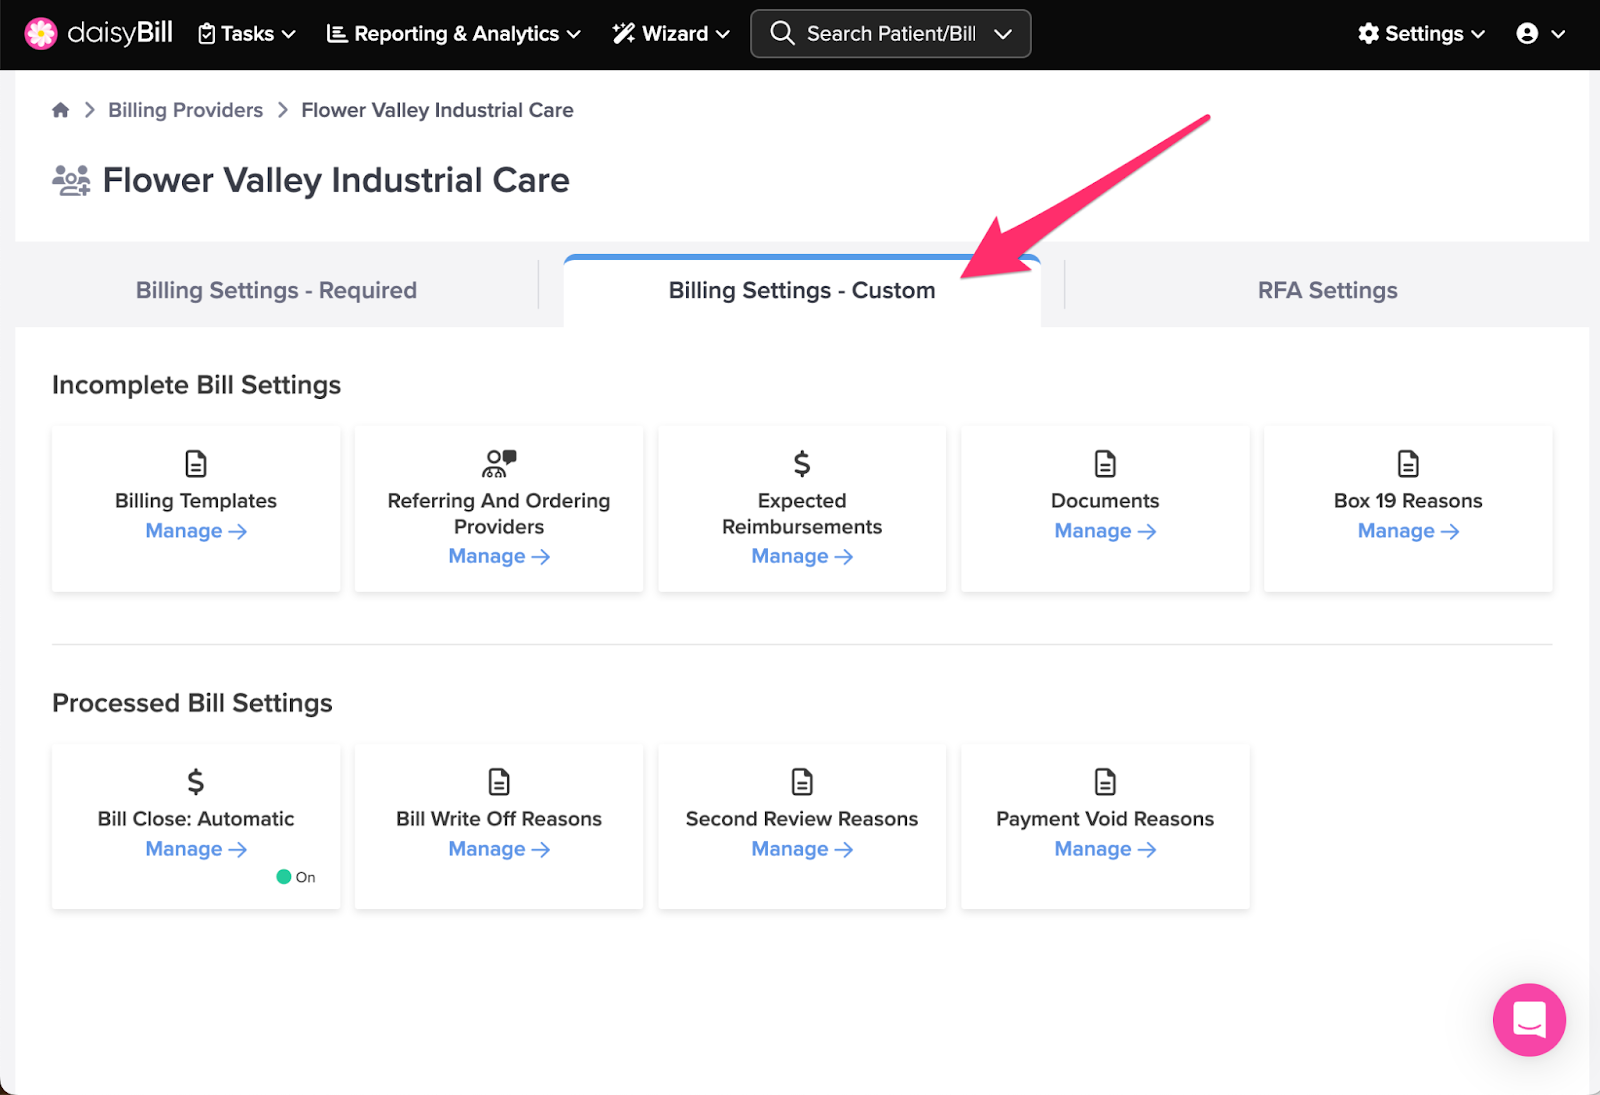The image size is (1600, 1095).
Task: Expand the search type dropdown chevron
Action: pyautogui.click(x=1003, y=34)
